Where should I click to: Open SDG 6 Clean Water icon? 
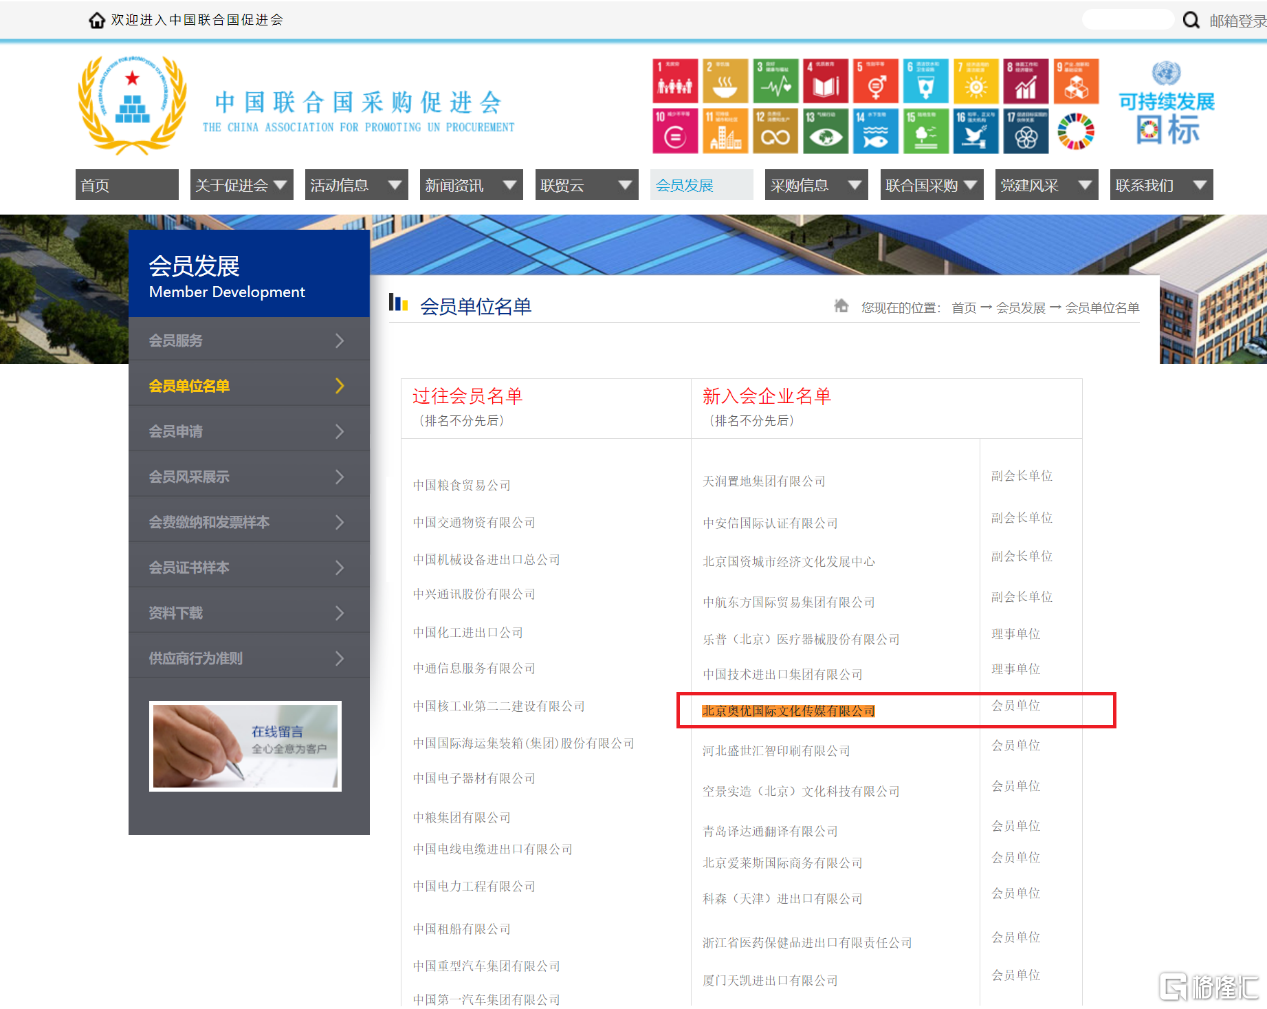click(925, 81)
